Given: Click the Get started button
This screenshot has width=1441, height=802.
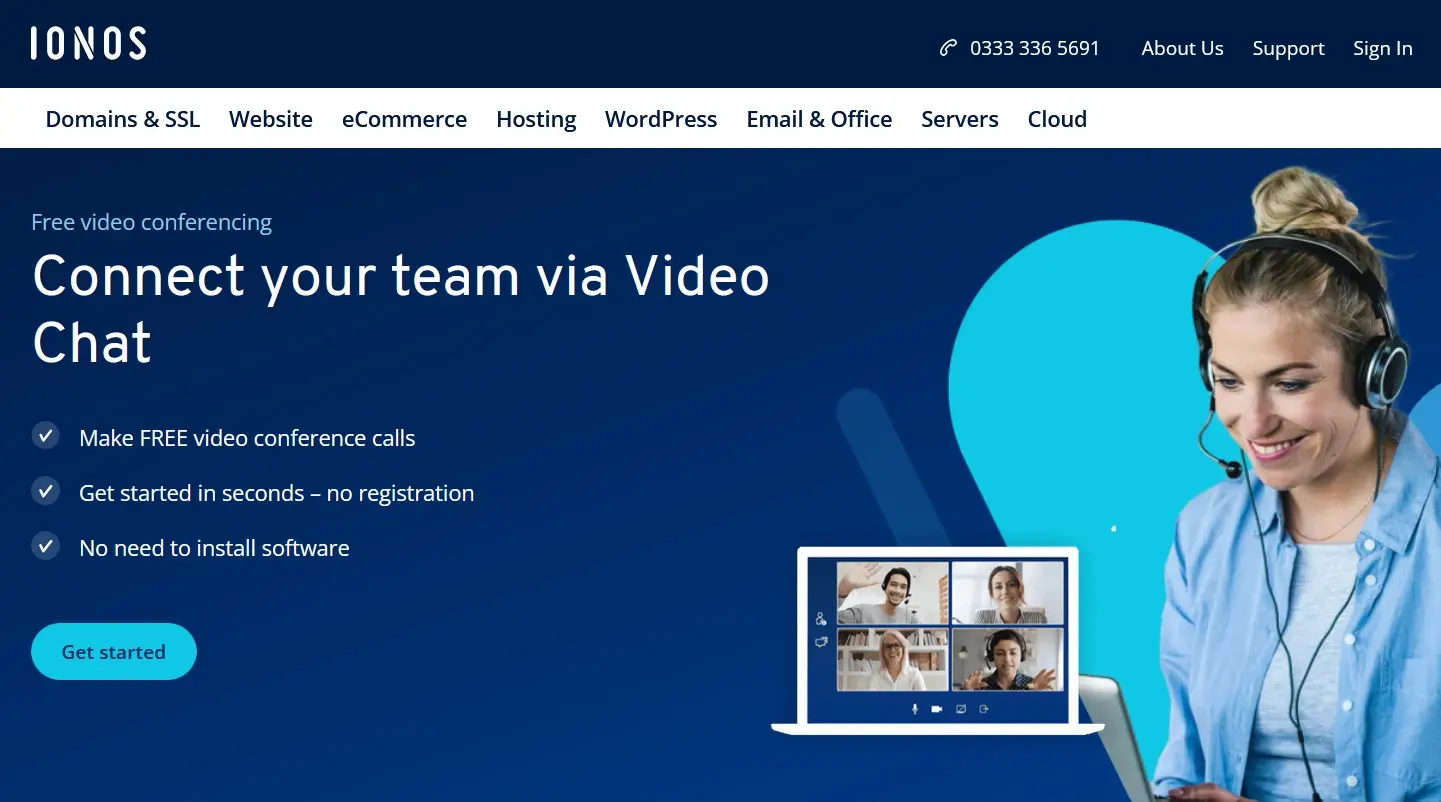Looking at the screenshot, I should click(x=113, y=651).
